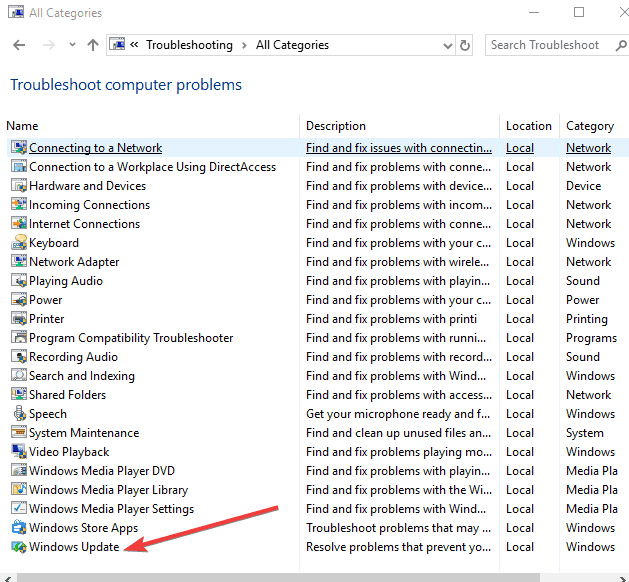This screenshot has height=582, width=629.
Task: Open the Hardware and Devices troubleshooter
Action: click(x=87, y=186)
